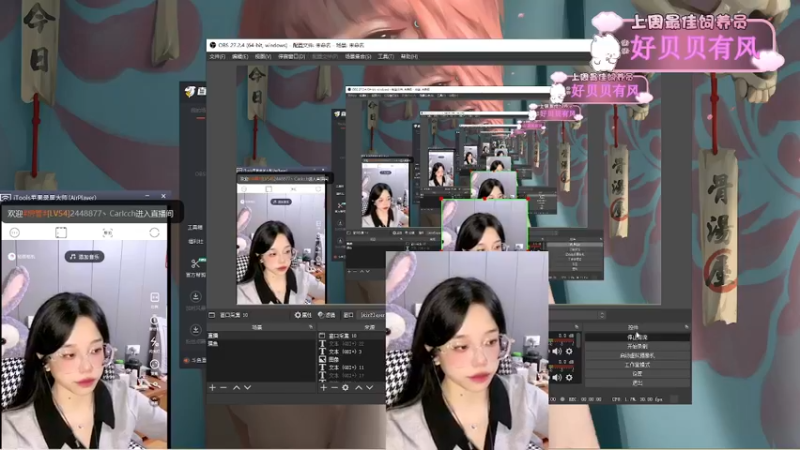This screenshot has height=450, width=800.
Task: Minimize the iTools AirPlayer window
Action: coord(147,196)
